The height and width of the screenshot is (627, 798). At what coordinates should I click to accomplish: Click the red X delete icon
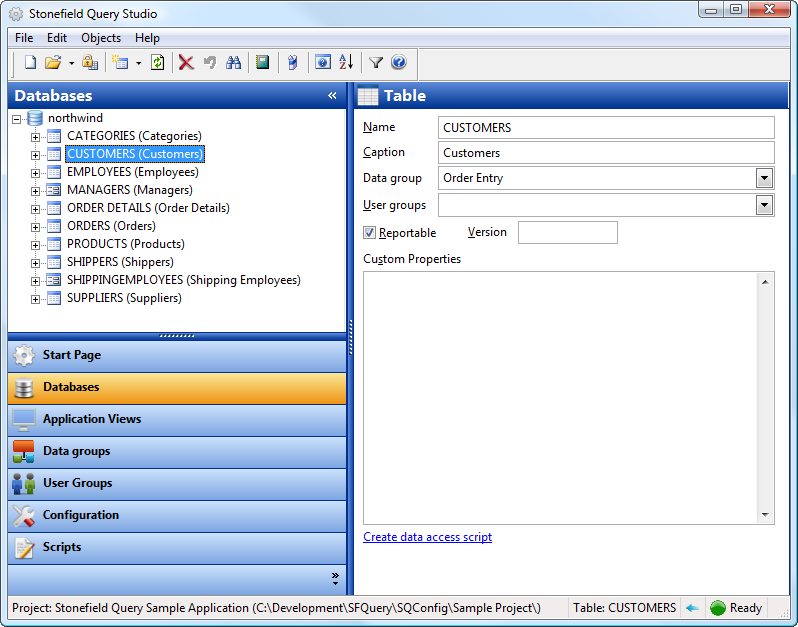pos(185,63)
